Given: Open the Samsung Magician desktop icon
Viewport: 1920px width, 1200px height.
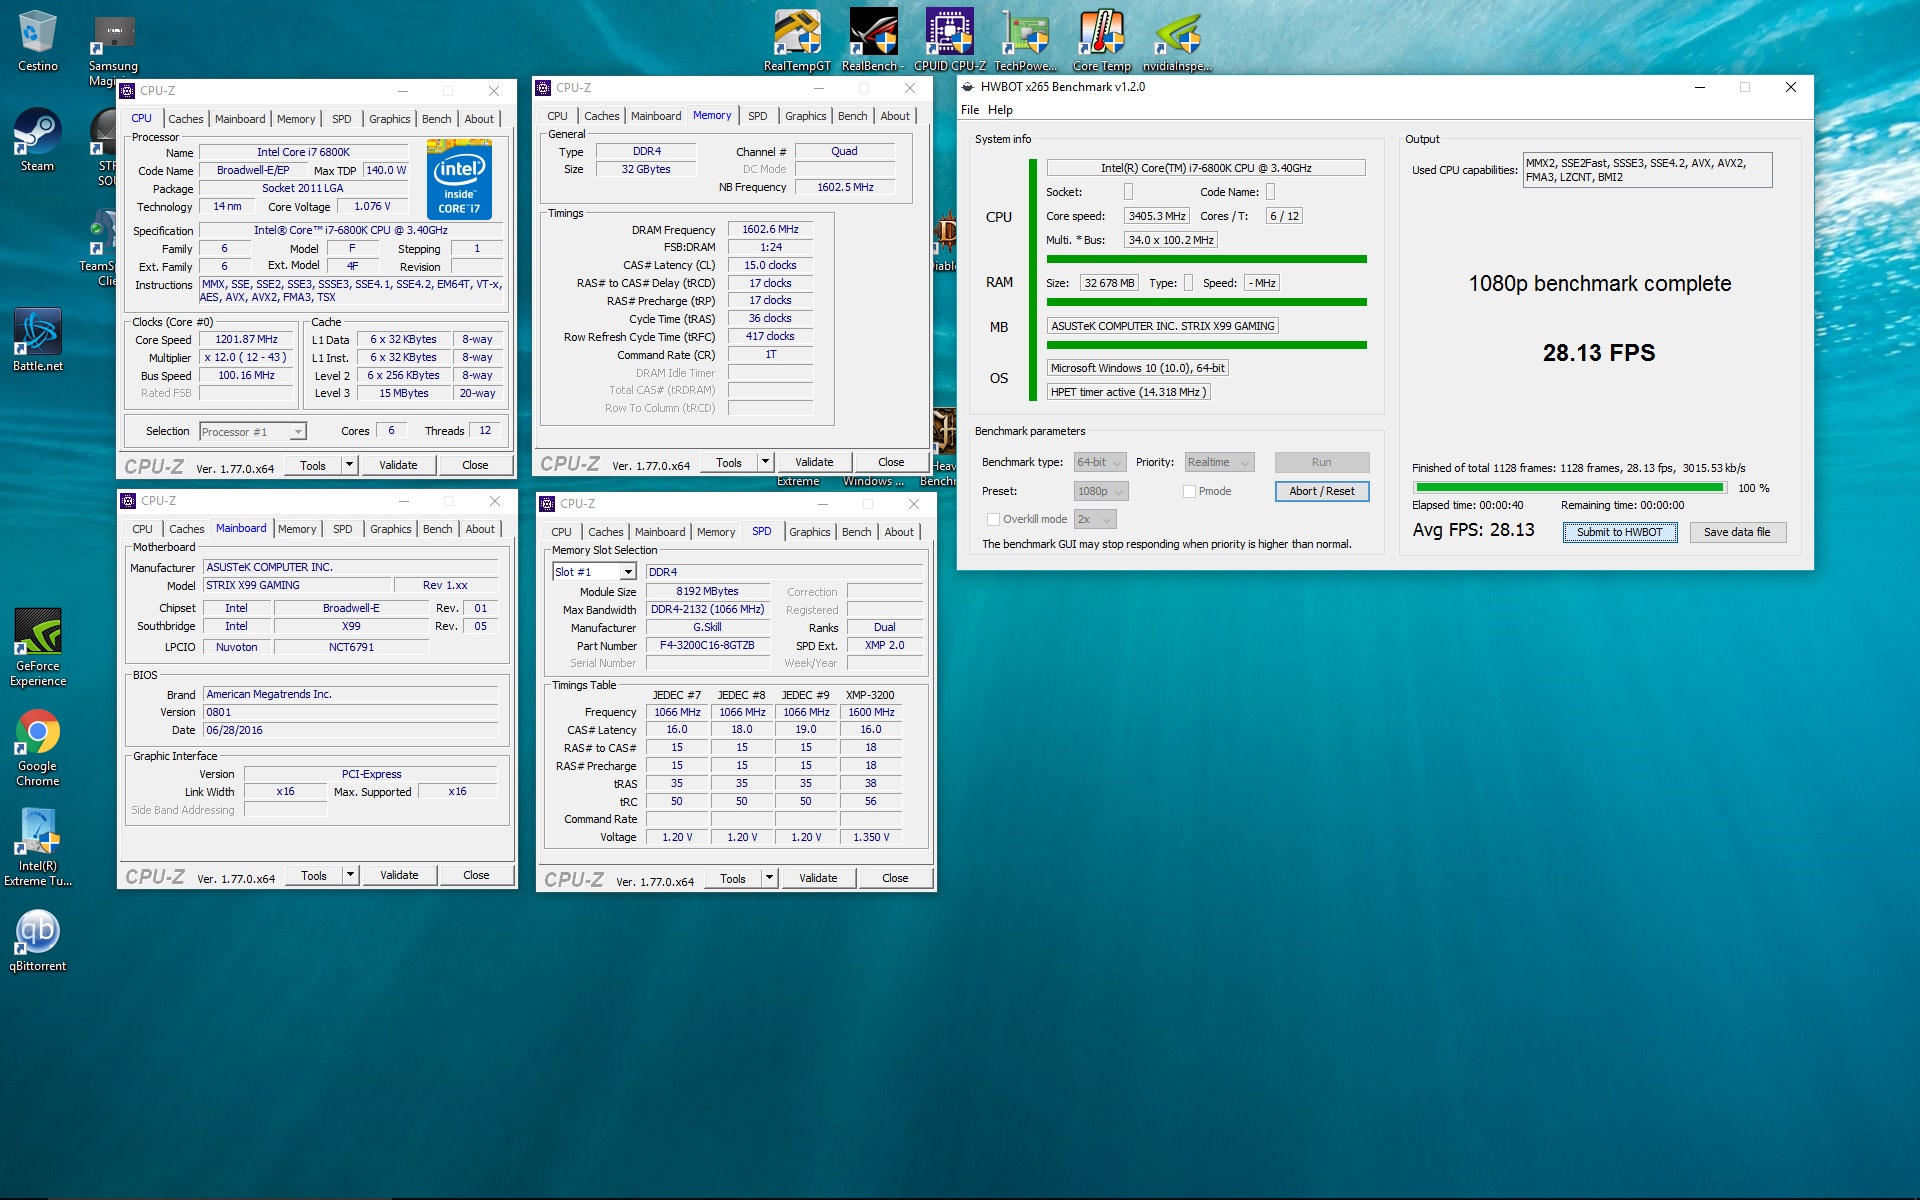Looking at the screenshot, I should click(113, 48).
